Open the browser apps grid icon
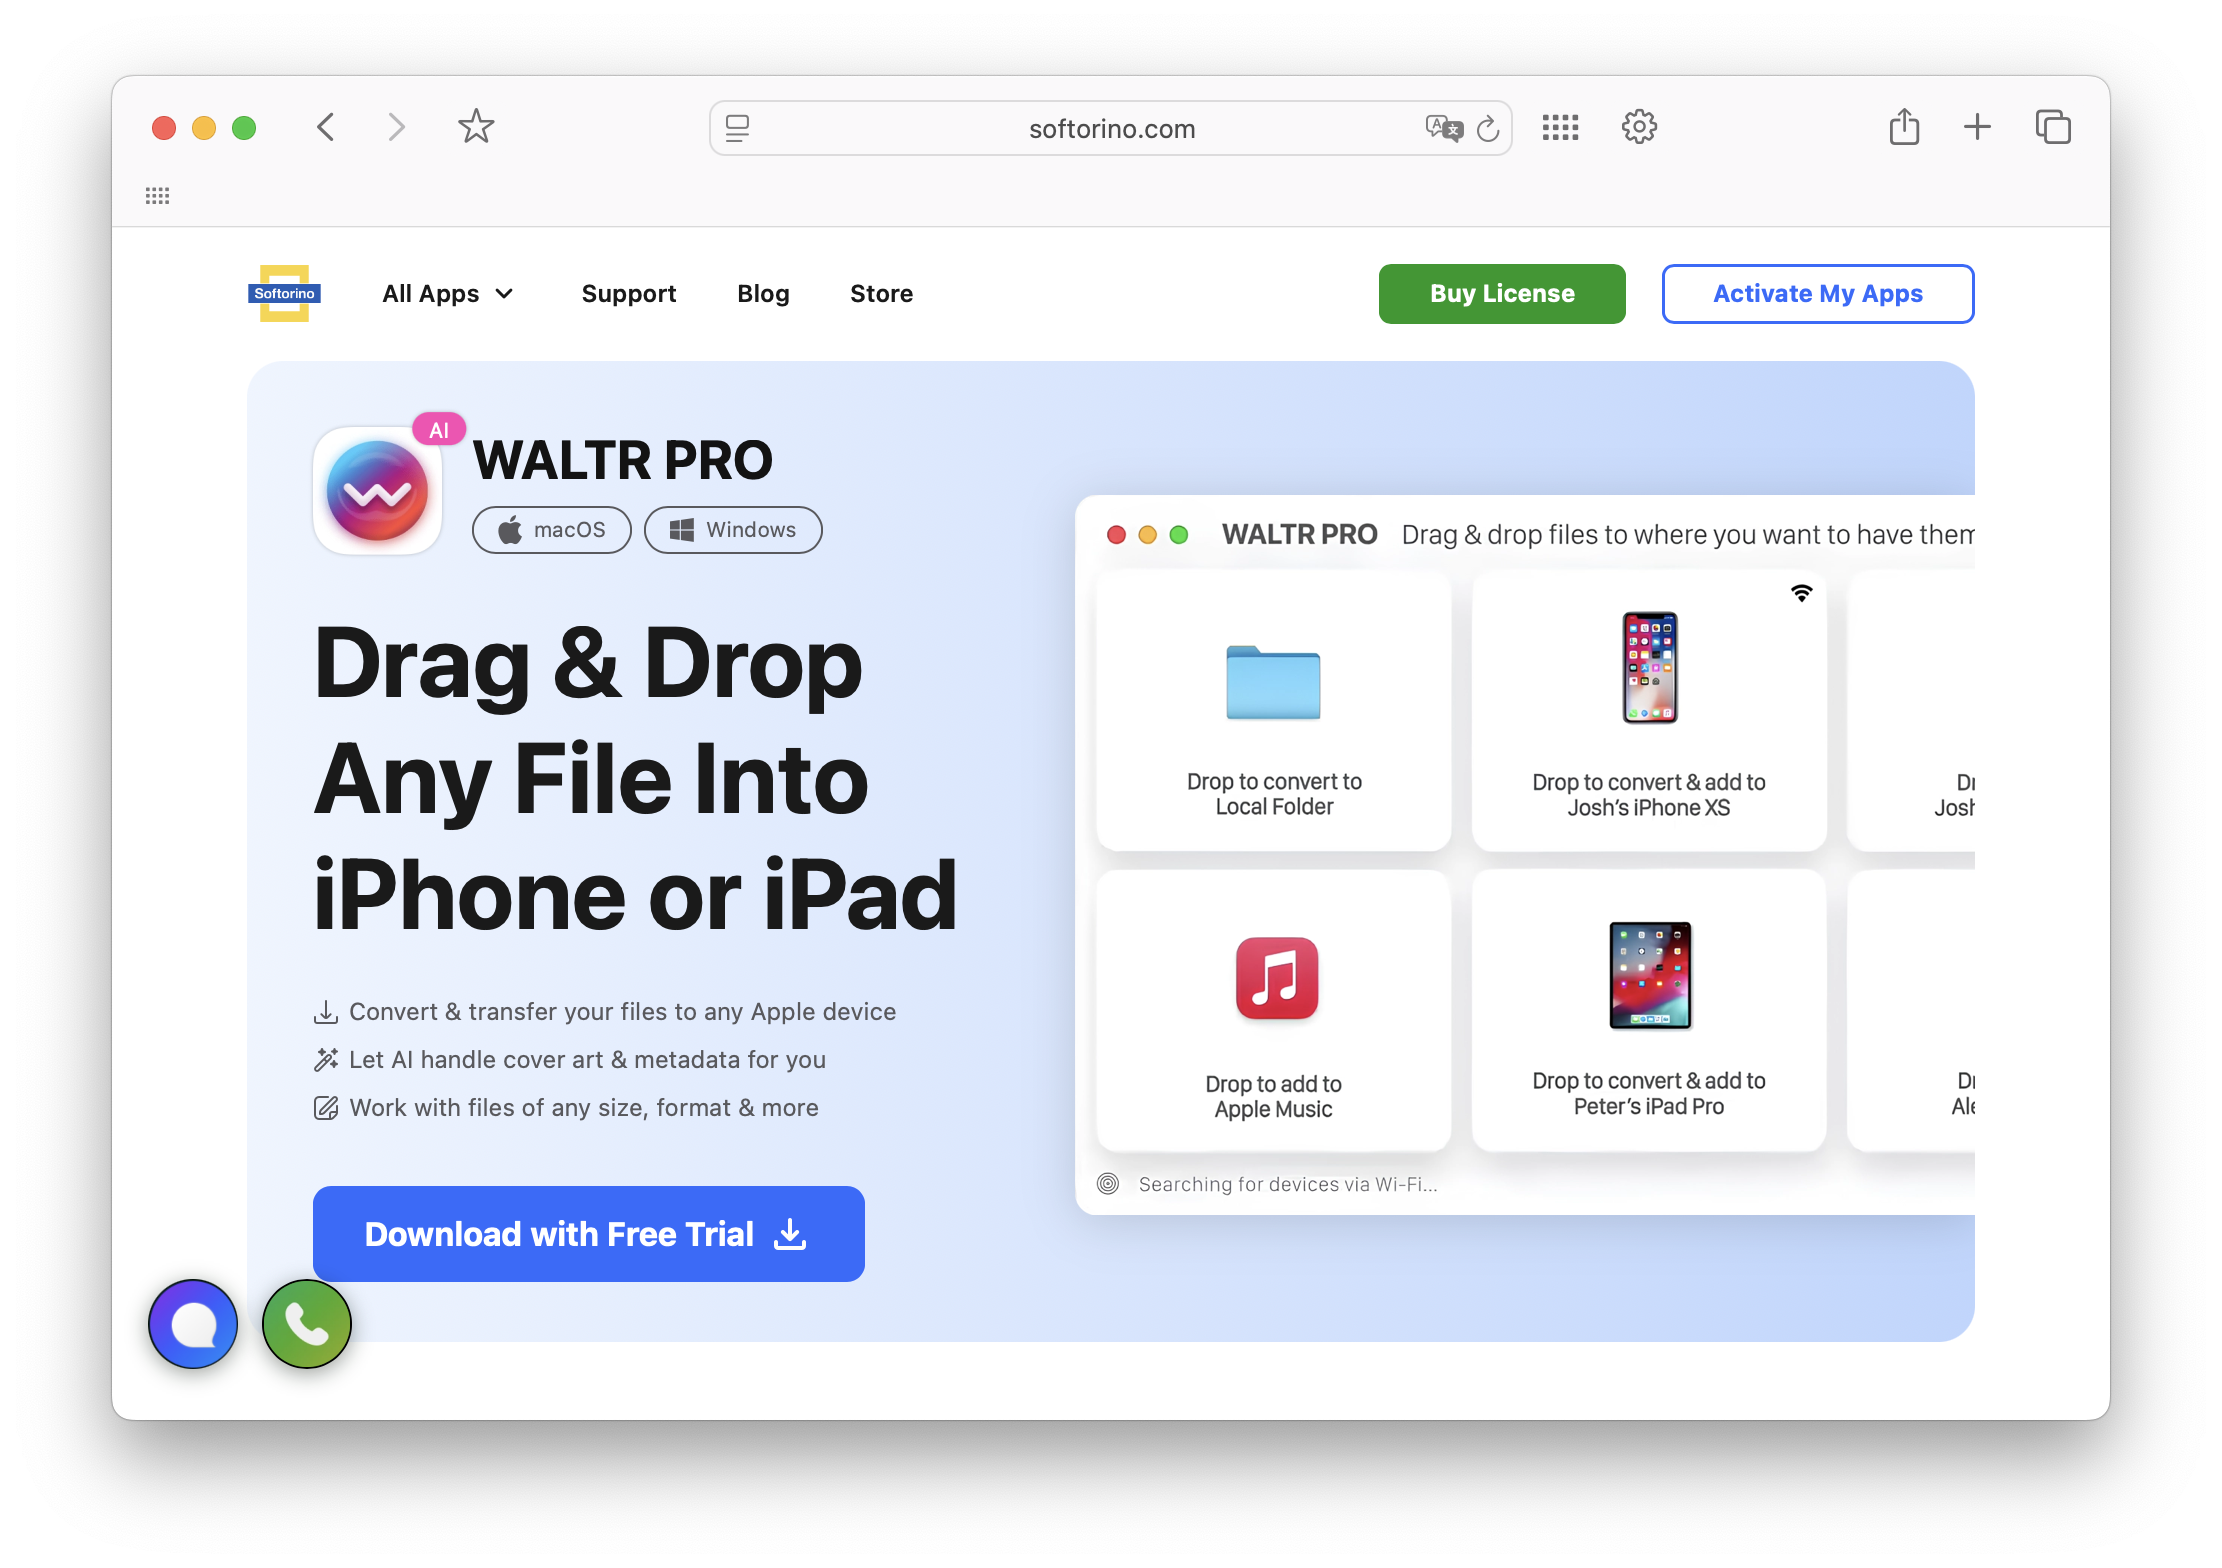2222x1568 pixels. pyautogui.click(x=1560, y=127)
